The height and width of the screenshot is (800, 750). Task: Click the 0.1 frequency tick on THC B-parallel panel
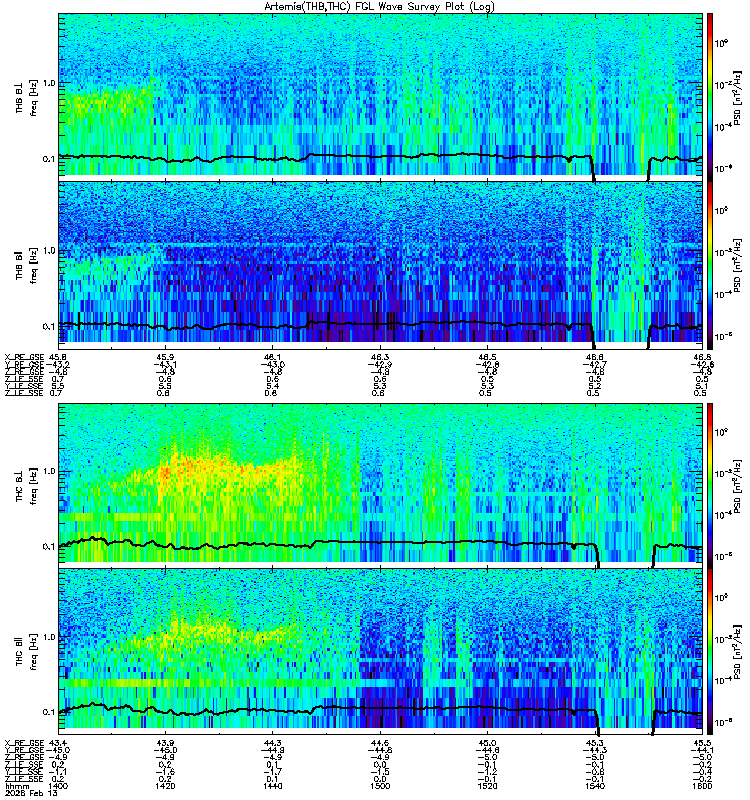tap(49, 712)
